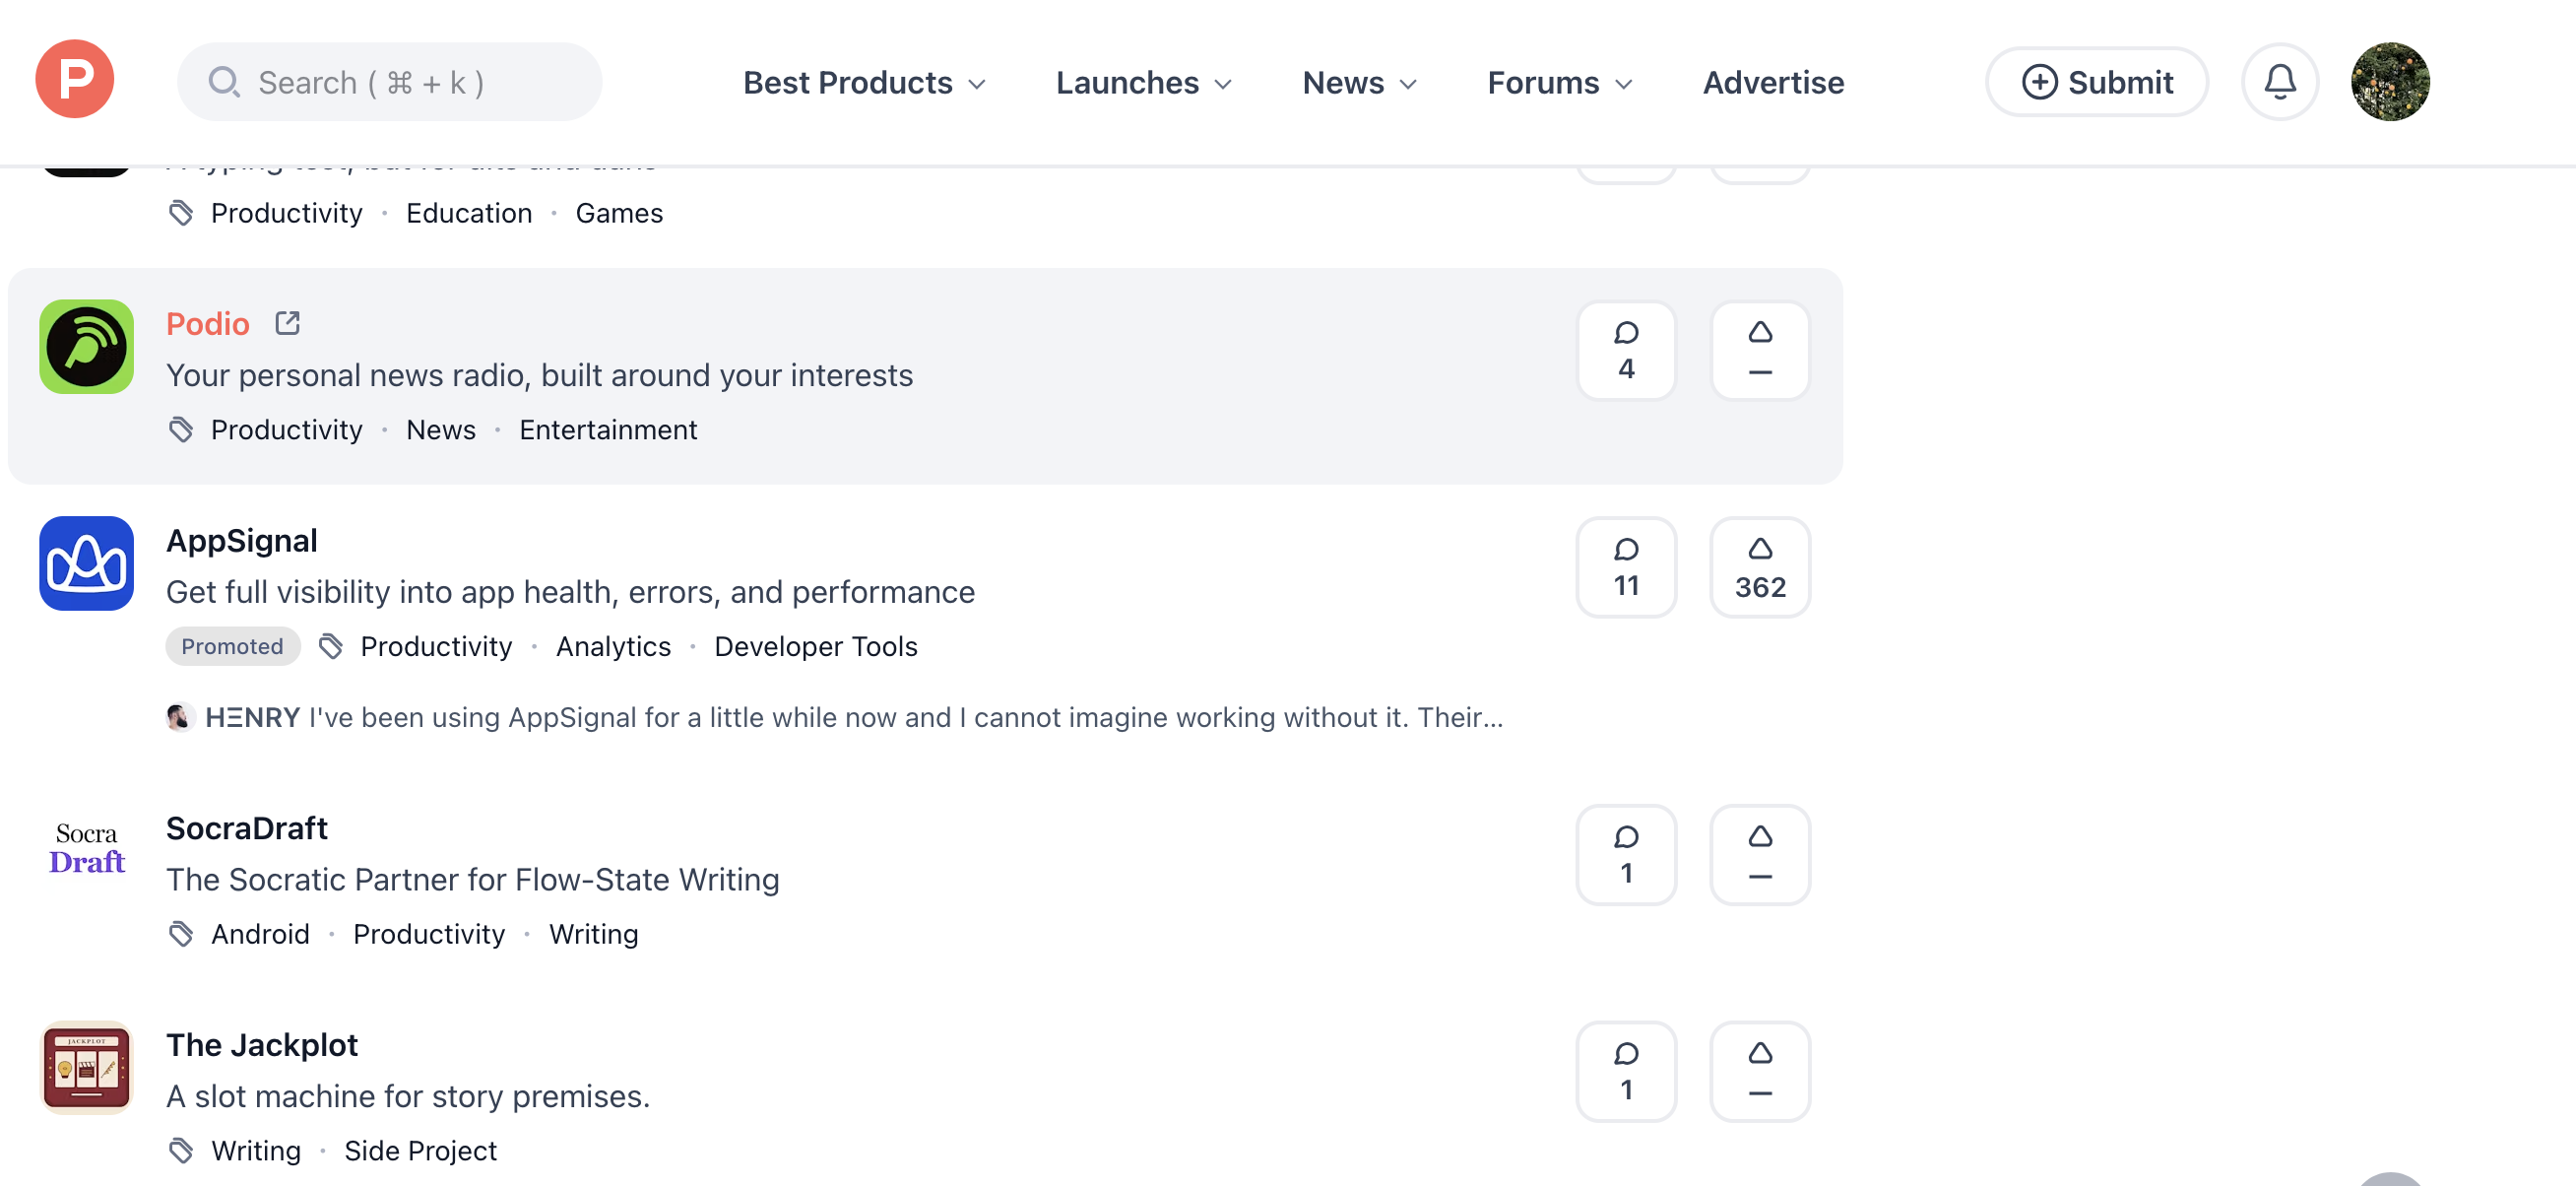The width and height of the screenshot is (2576, 1186).
Task: Open comments for Podio
Action: pos(1627,351)
